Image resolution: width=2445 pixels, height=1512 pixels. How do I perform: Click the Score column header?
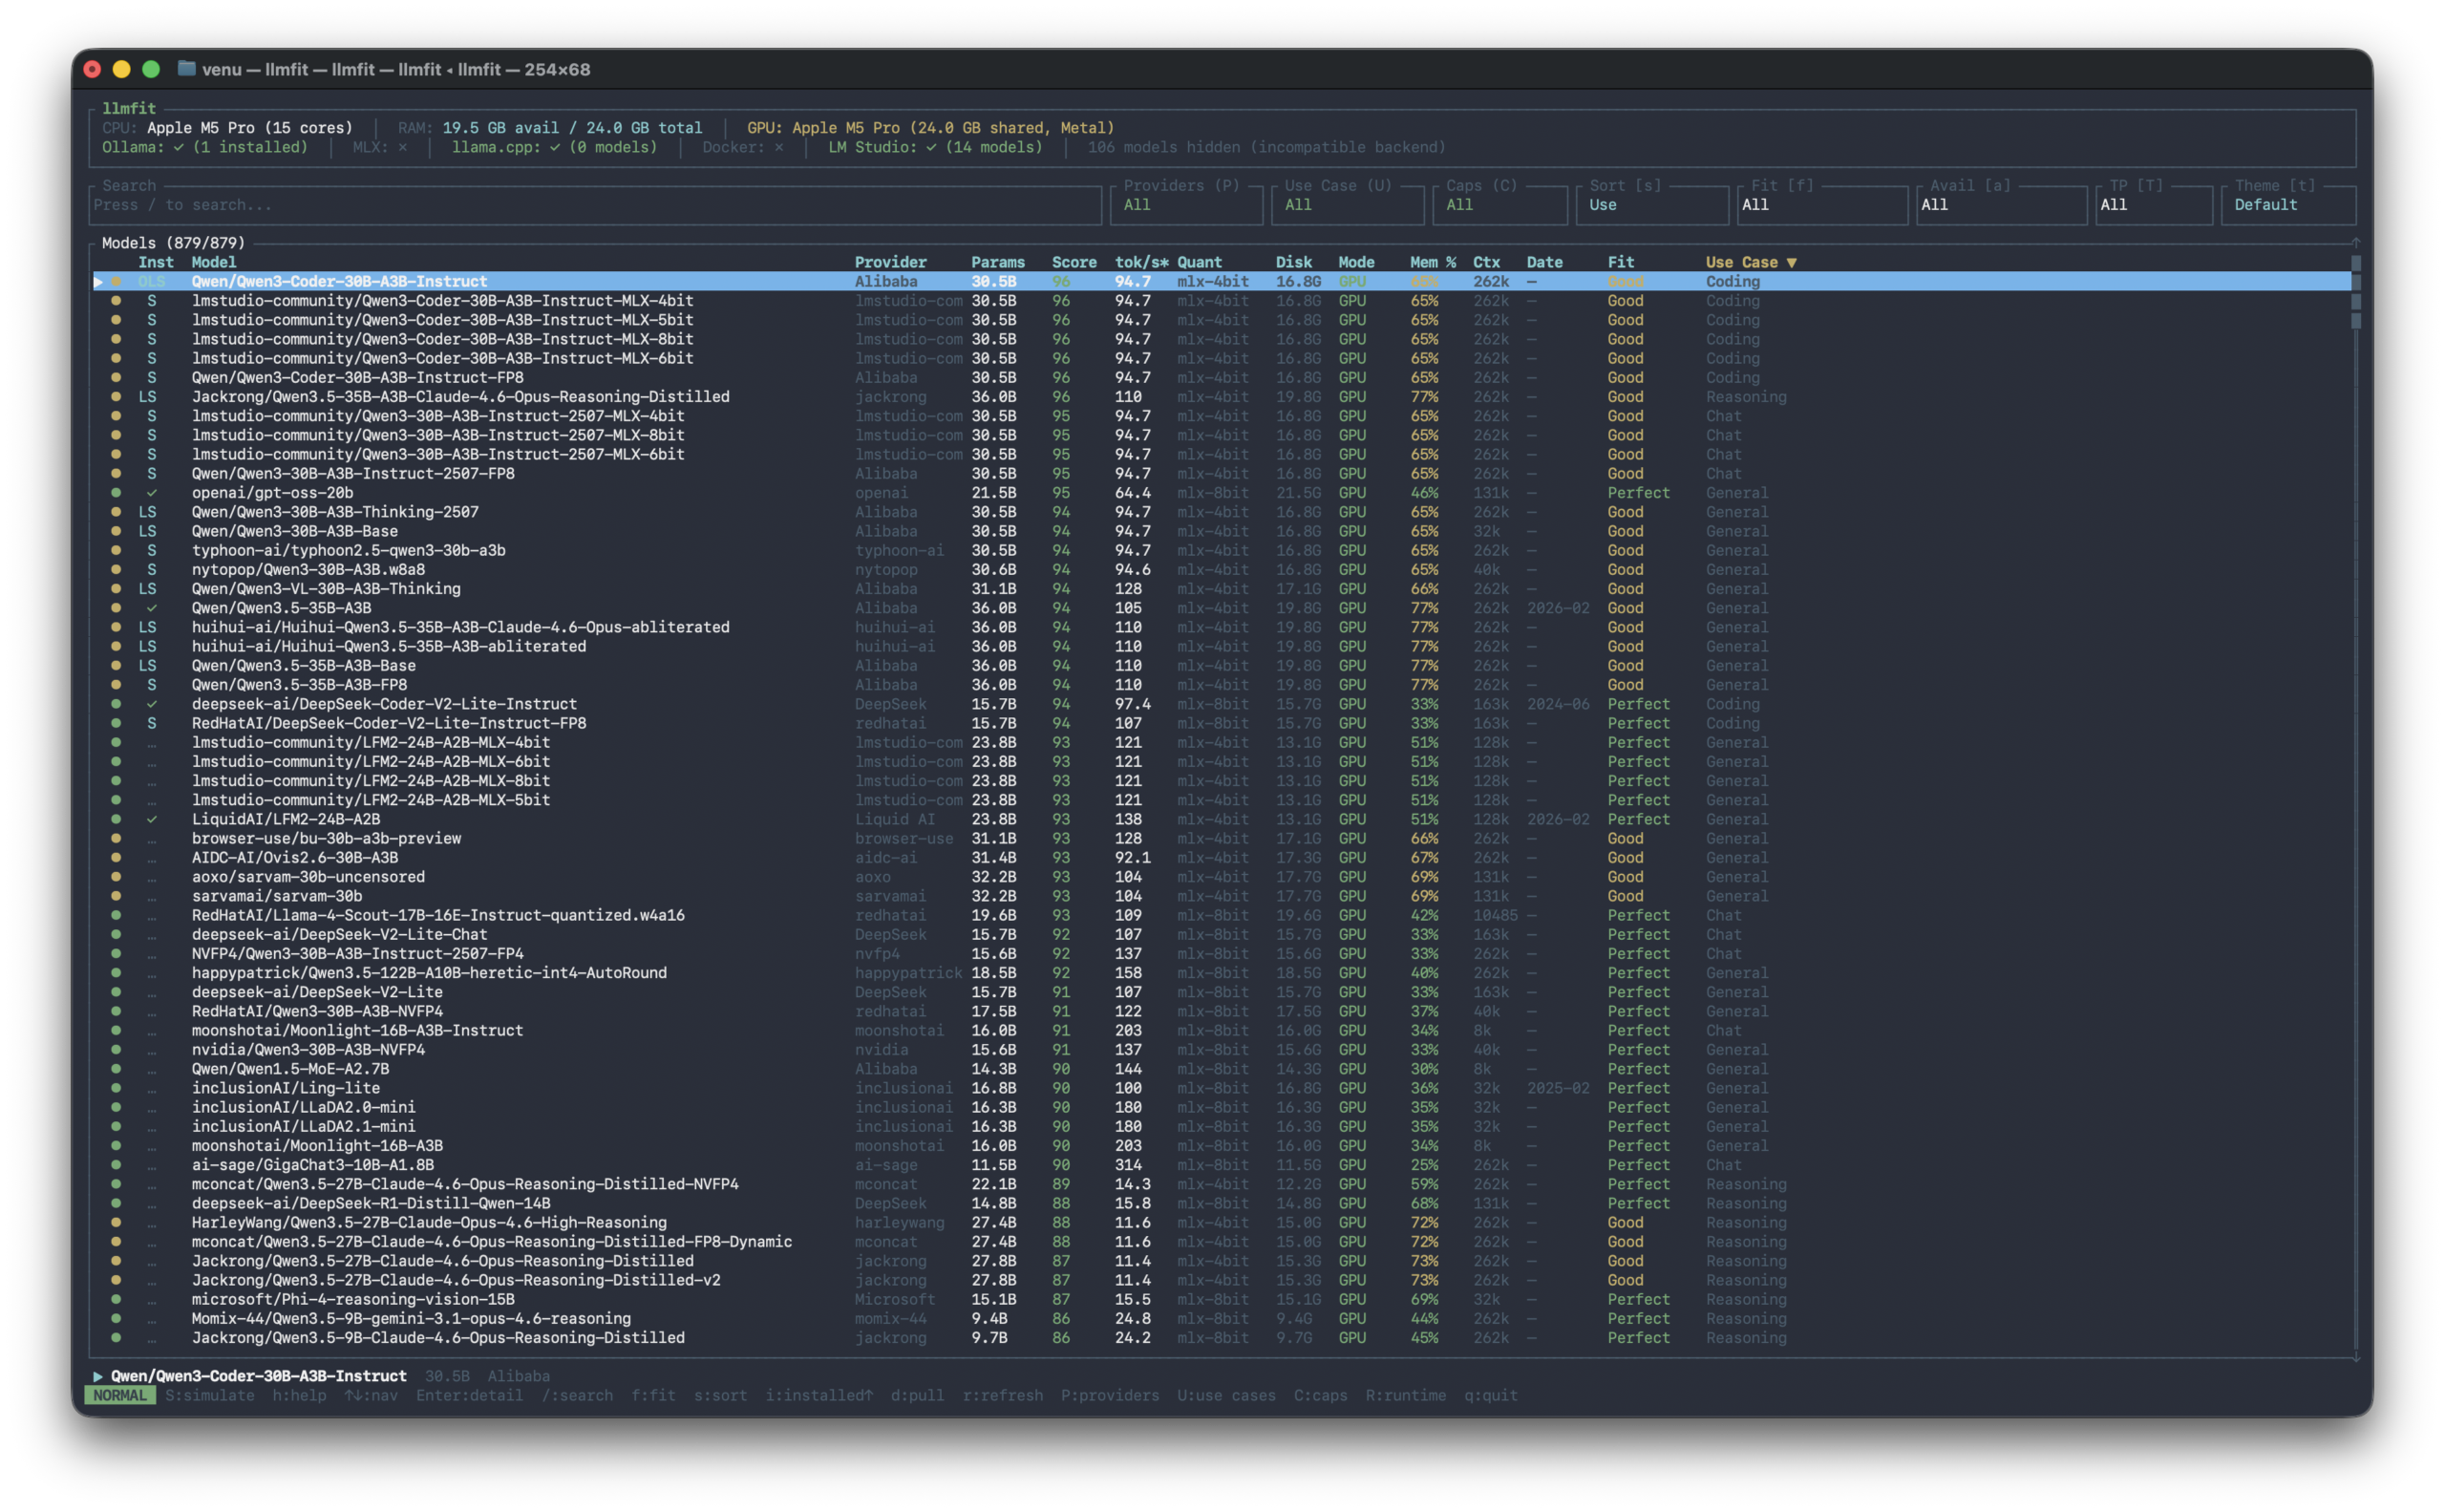coord(1074,263)
